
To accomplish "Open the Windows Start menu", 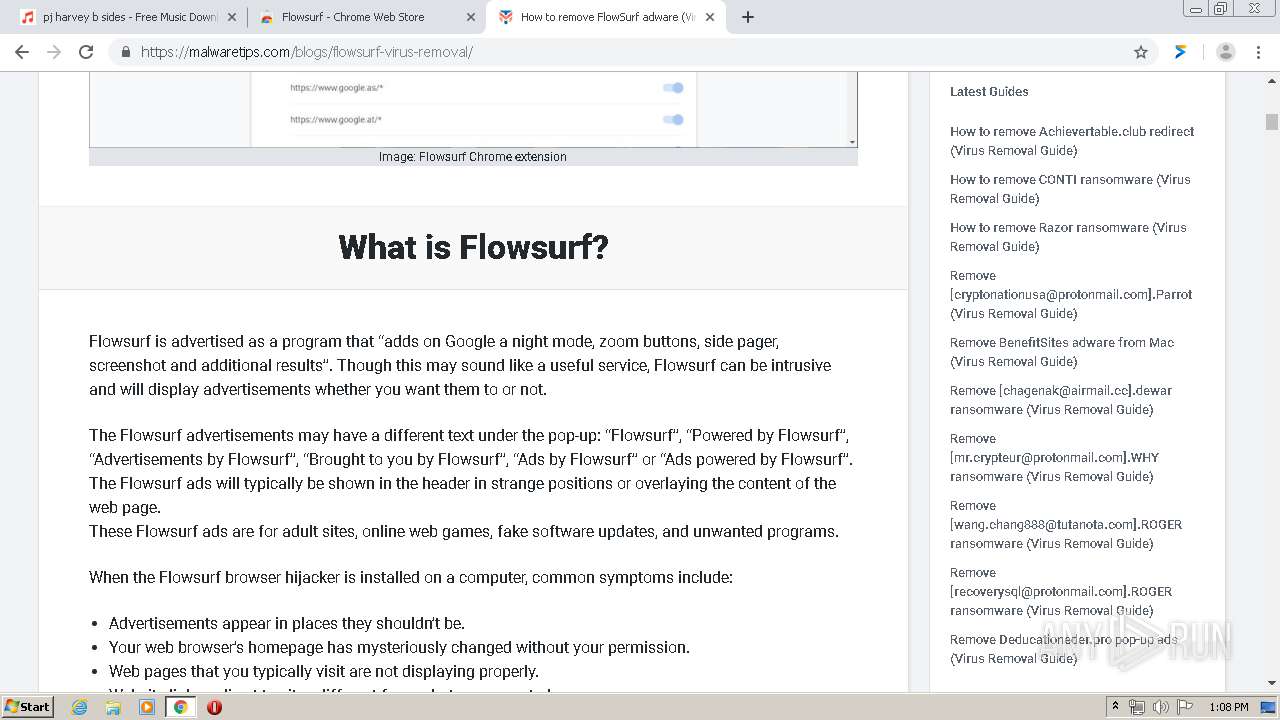I will coord(27,706).
